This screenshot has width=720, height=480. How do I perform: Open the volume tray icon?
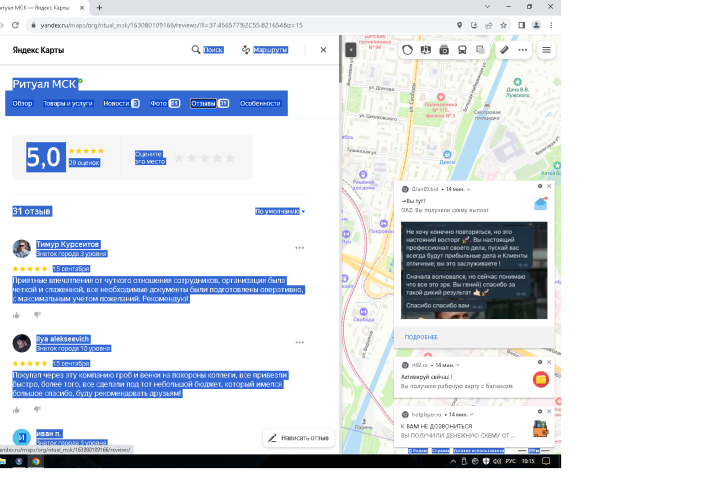click(x=496, y=461)
